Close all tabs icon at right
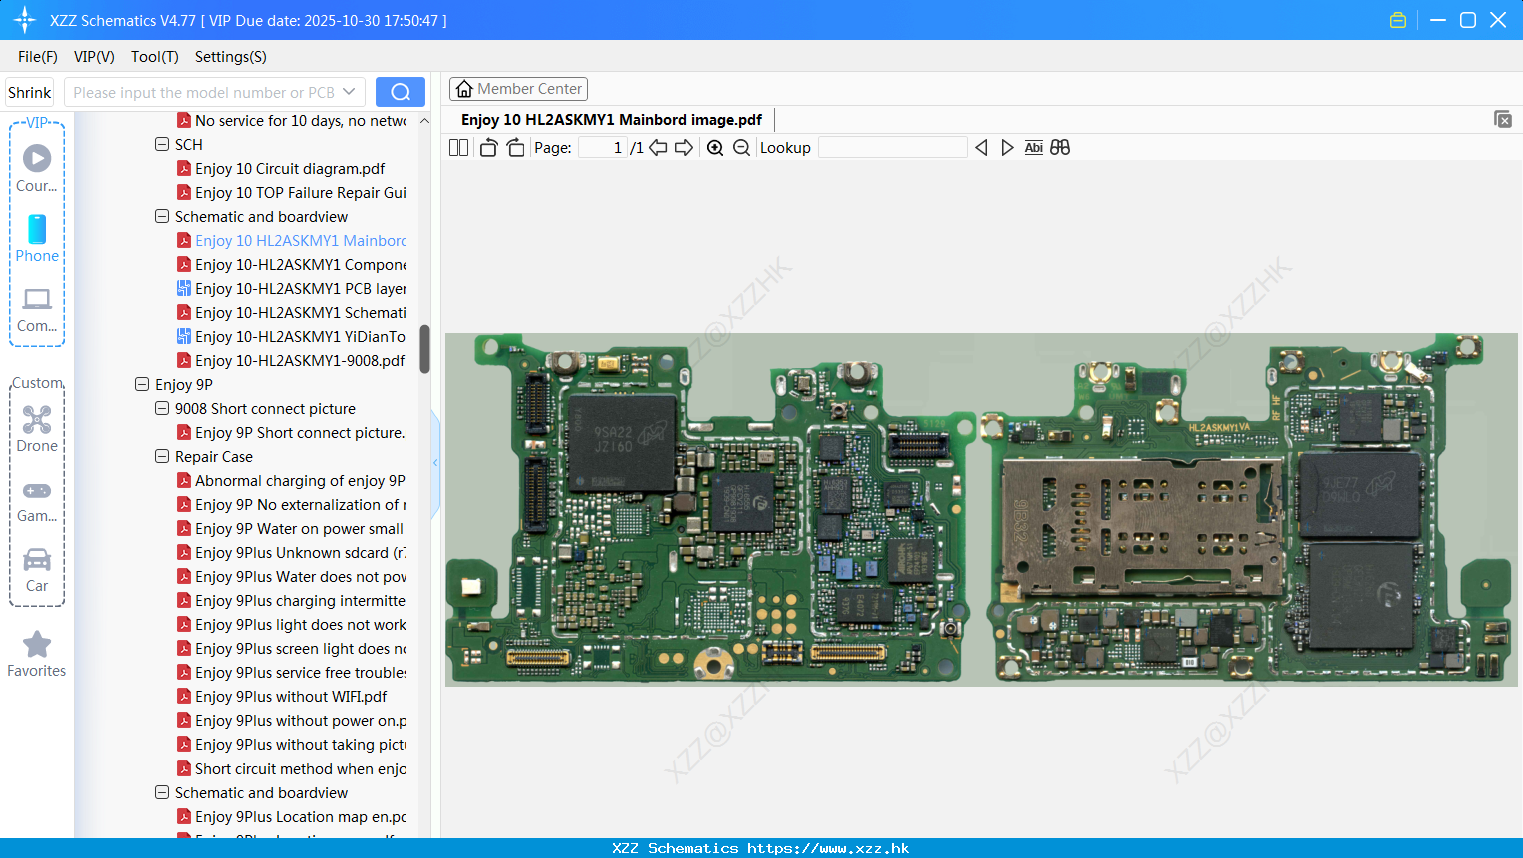Viewport: 1523px width, 858px height. pyautogui.click(x=1503, y=119)
